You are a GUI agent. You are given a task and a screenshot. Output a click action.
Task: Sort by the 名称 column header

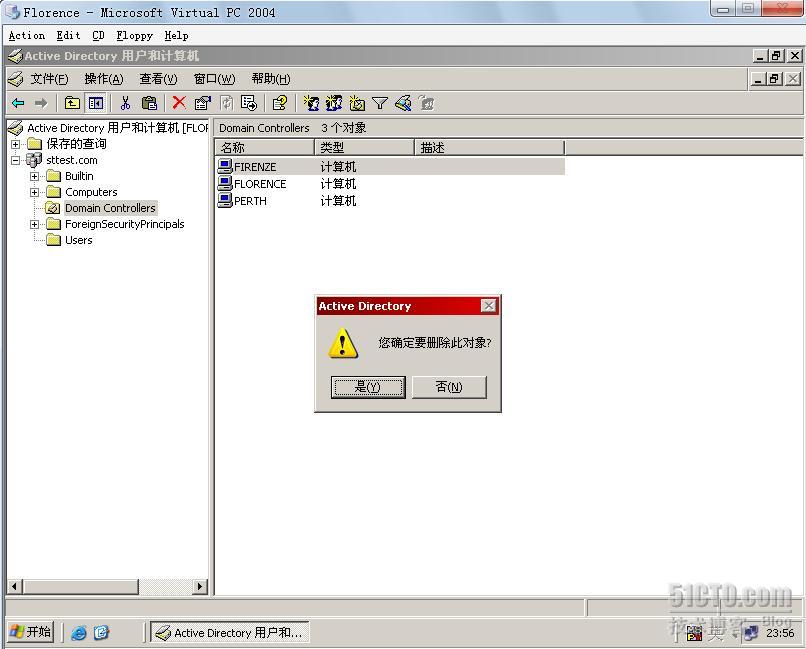pos(264,147)
